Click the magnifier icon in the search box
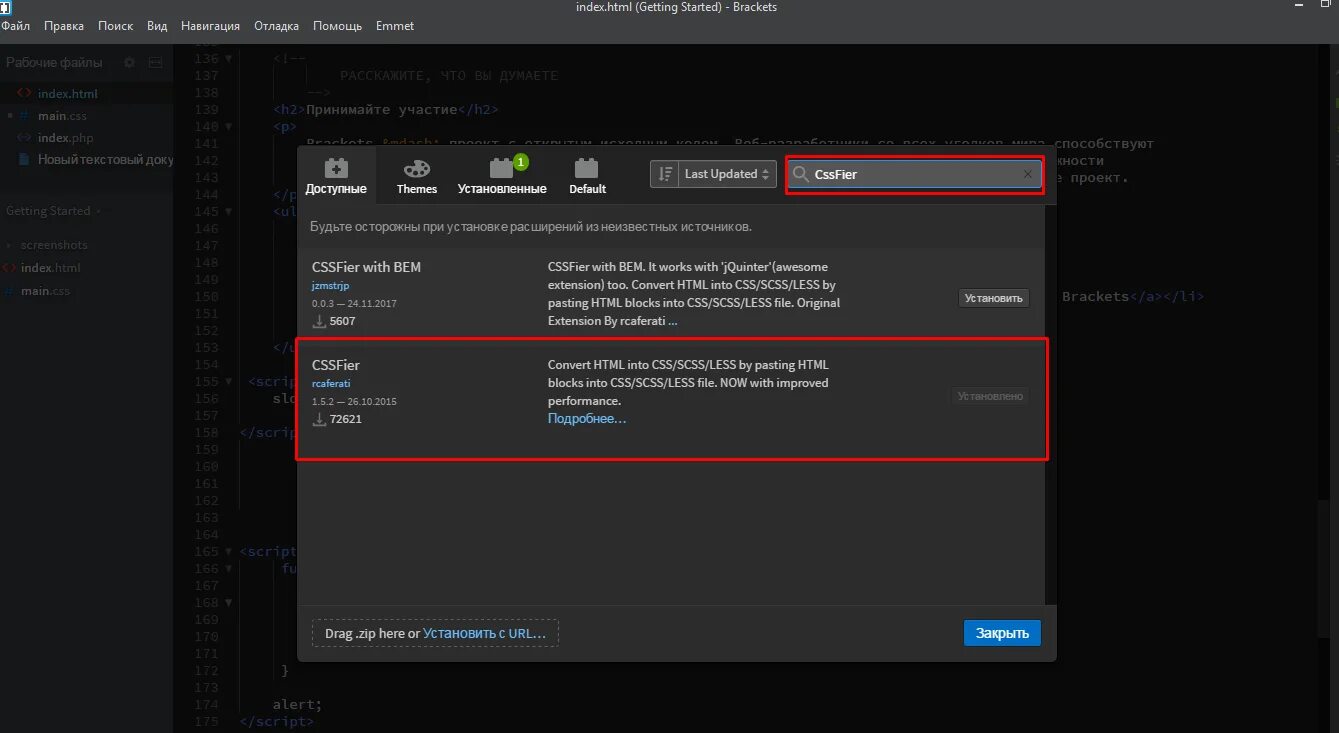This screenshot has height=733, width=1339. (800, 174)
